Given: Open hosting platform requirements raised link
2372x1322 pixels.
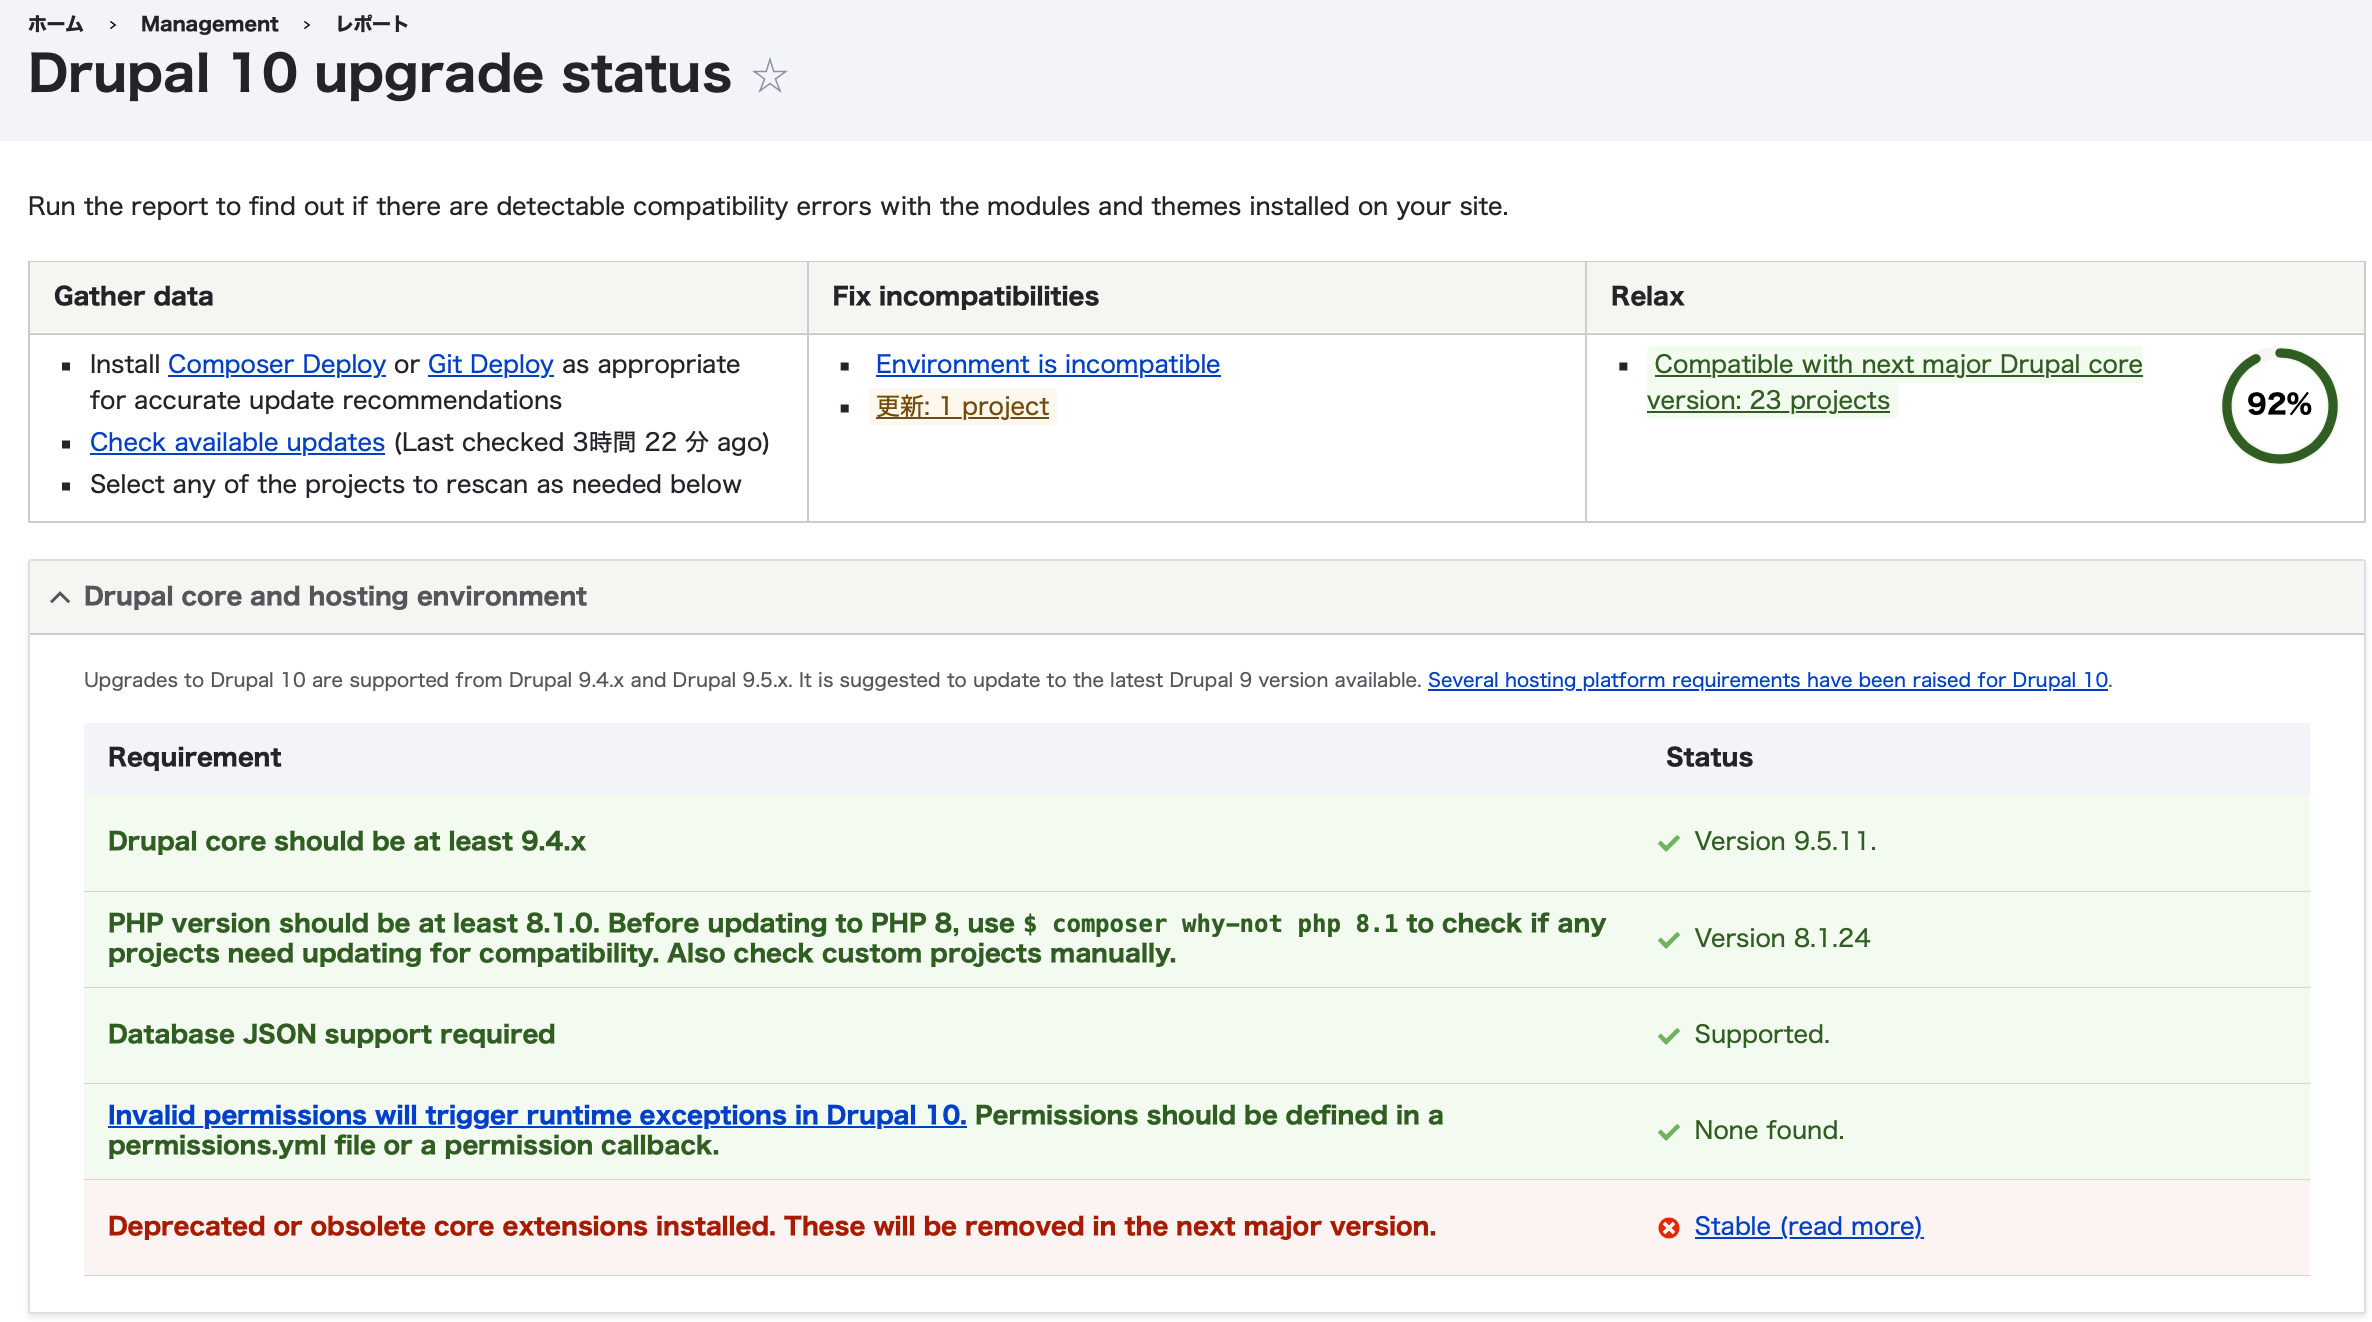Looking at the screenshot, I should (x=1767, y=680).
